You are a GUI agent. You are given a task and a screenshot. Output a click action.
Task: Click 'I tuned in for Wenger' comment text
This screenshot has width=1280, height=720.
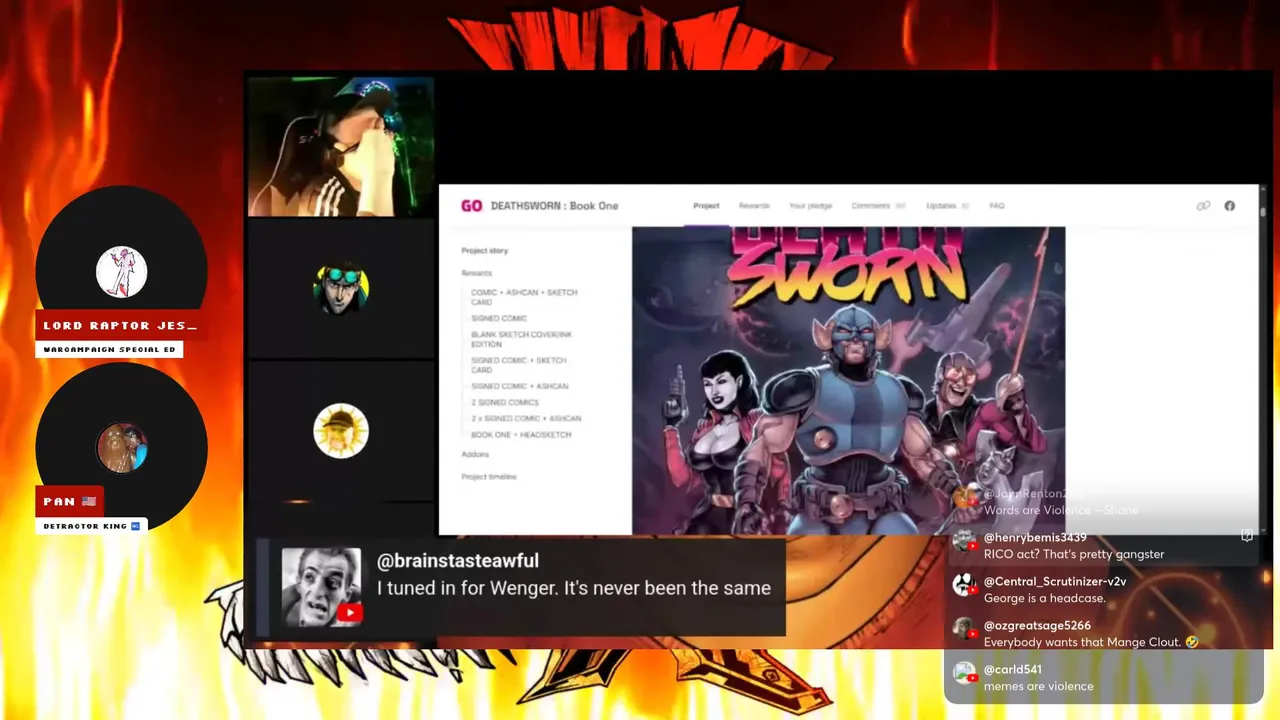574,589
